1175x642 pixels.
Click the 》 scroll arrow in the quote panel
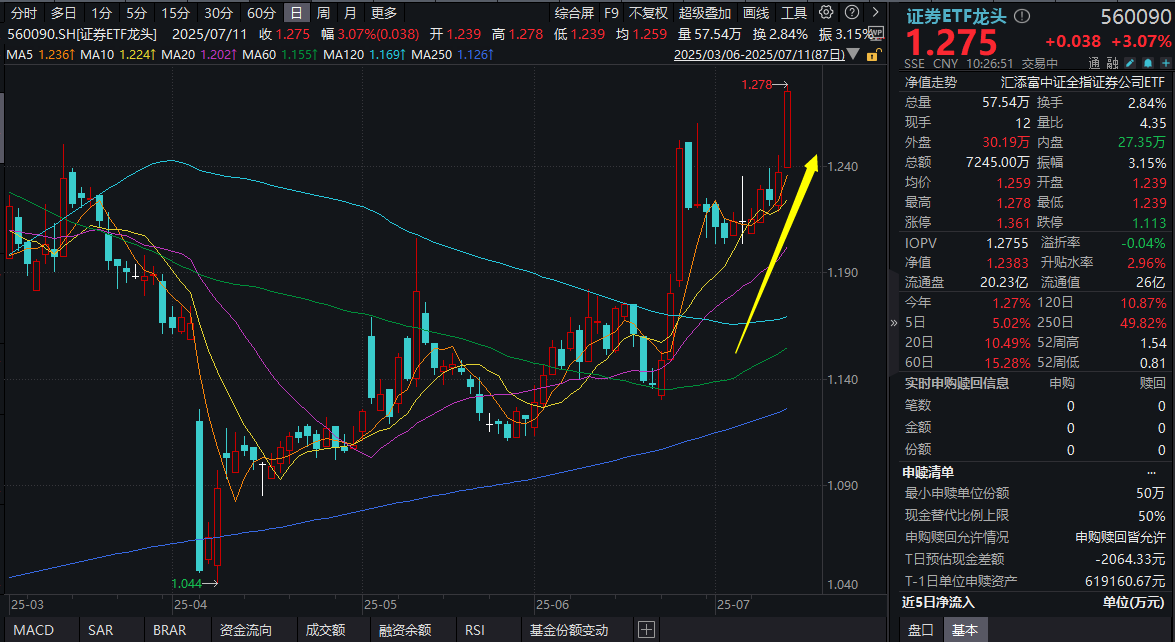point(895,322)
